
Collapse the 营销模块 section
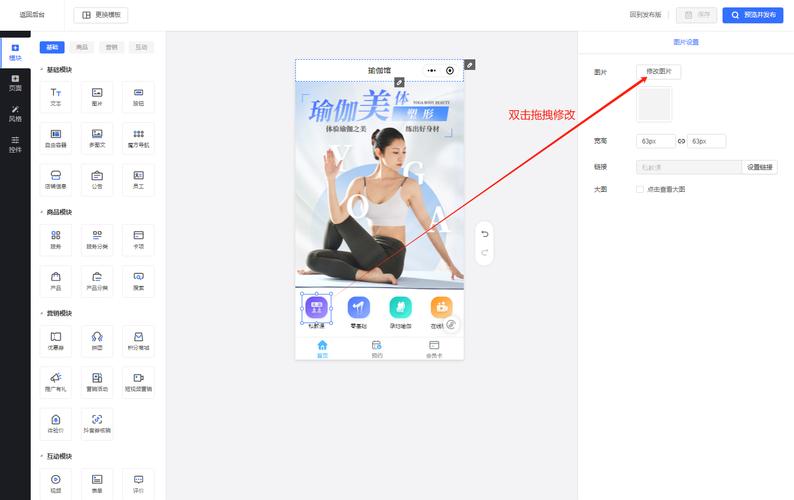42,313
